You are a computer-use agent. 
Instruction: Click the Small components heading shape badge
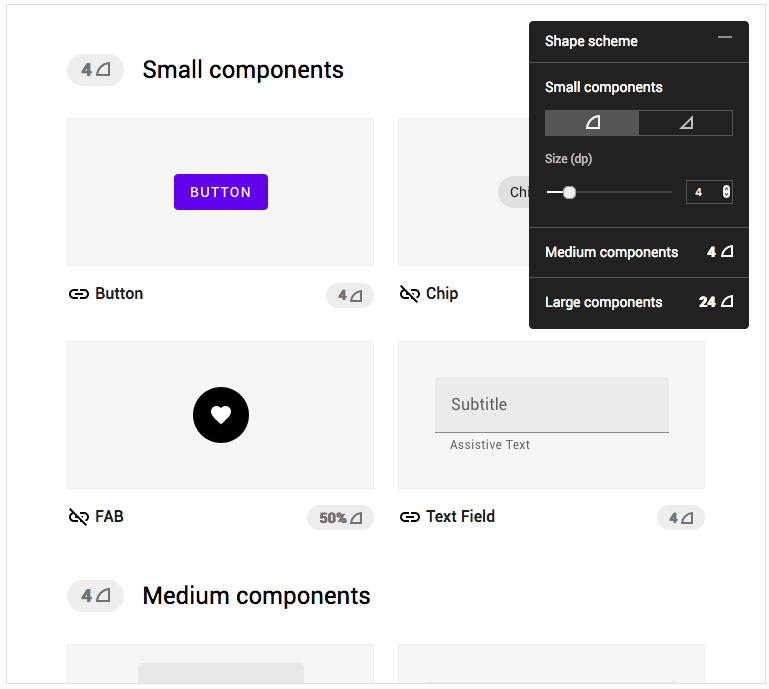95,70
